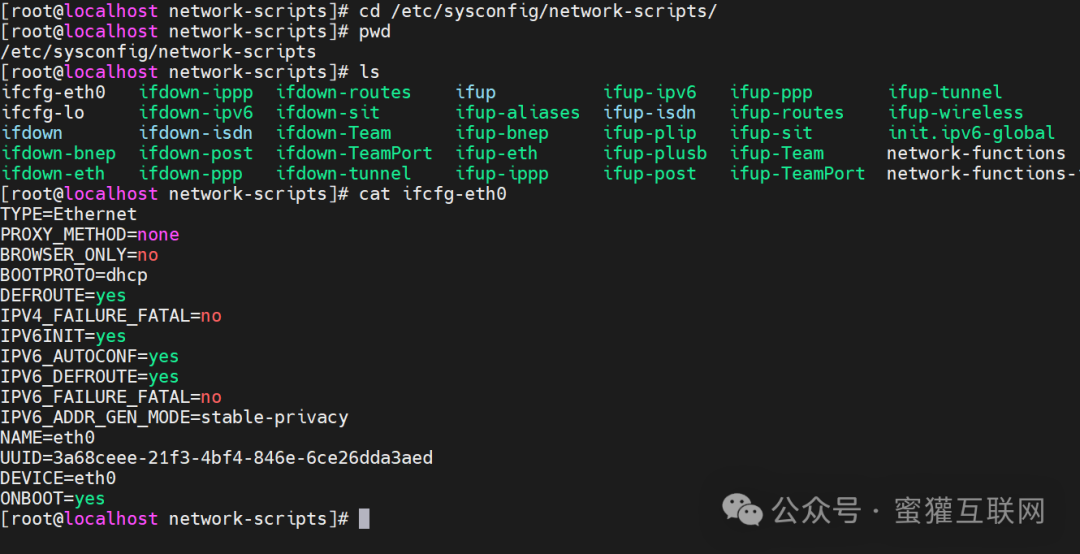The image size is (1080, 554).
Task: Click the 公众号 watermark text
Action: [x=816, y=511]
